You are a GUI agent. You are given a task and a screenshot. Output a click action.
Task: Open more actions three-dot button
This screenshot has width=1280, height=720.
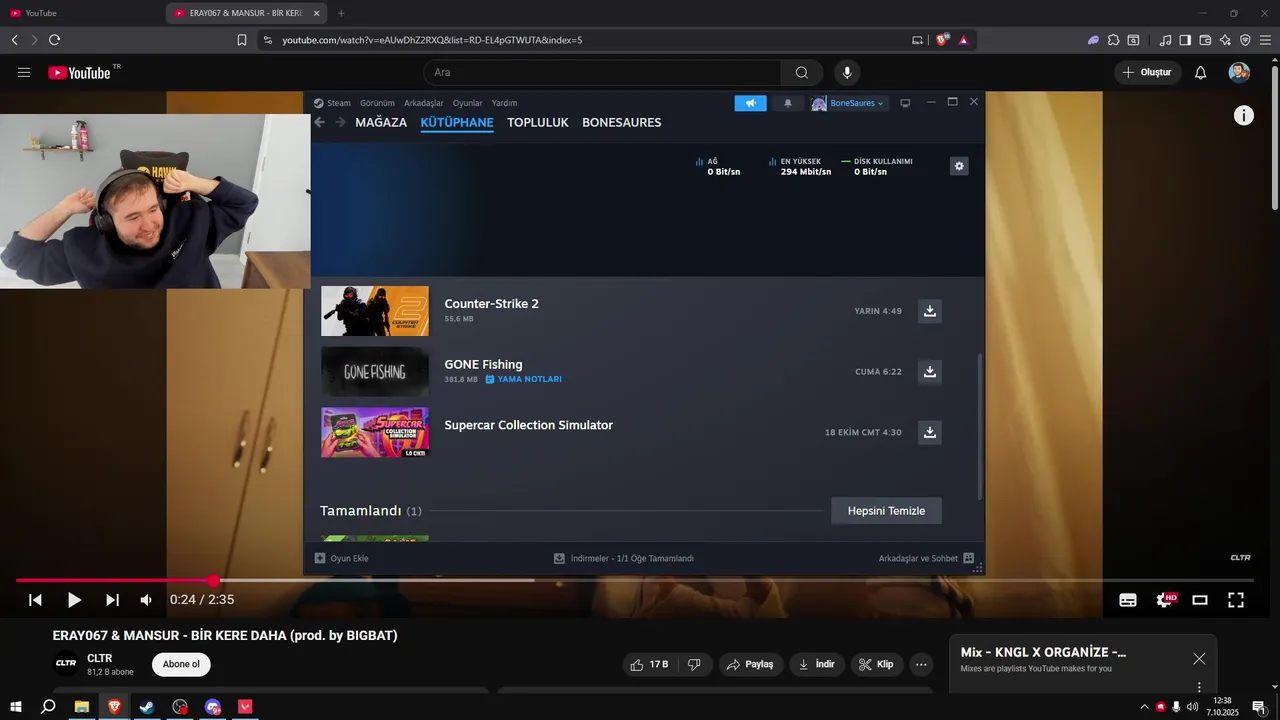coord(922,664)
